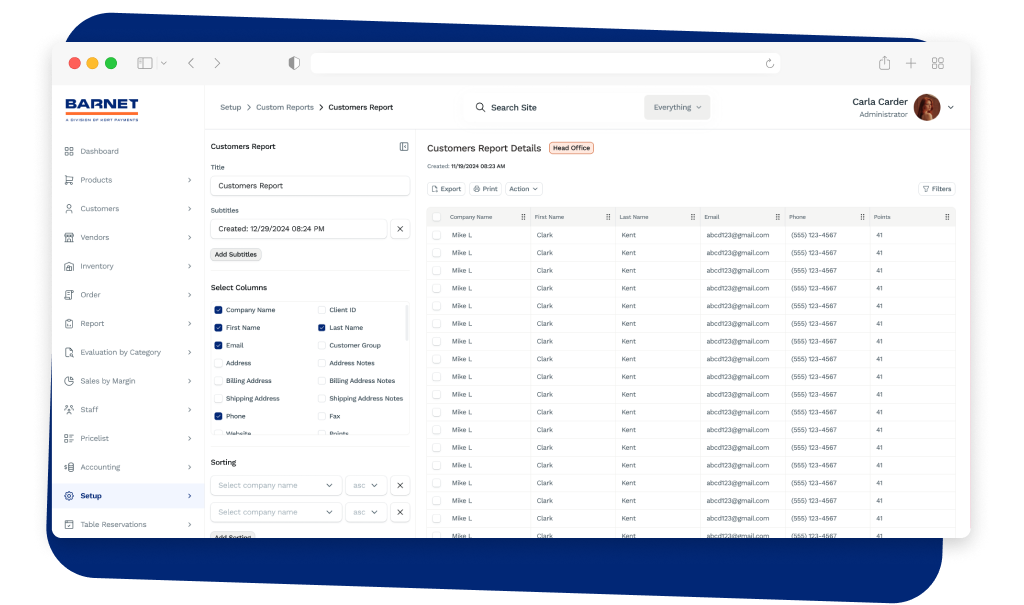The image size is (1024, 605).
Task: Click the Vendors store icon
Action: (69, 238)
